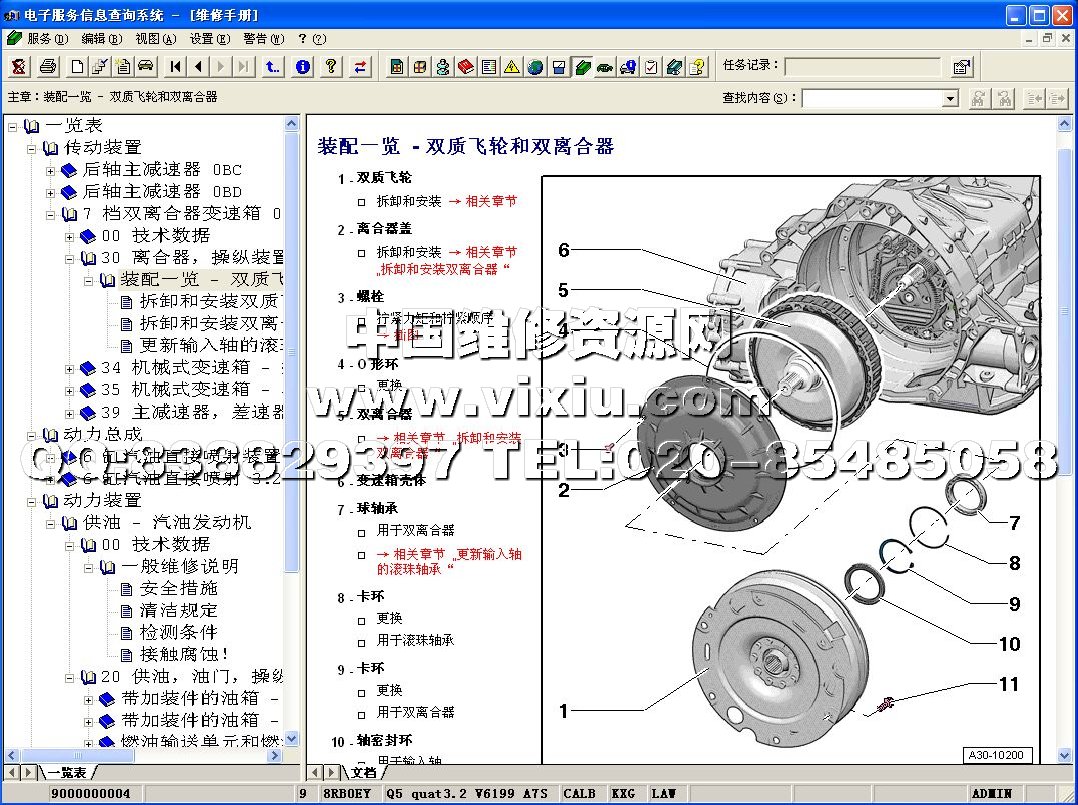Click the globe icon in the toolbar
The width and height of the screenshot is (1078, 805).
point(535,67)
